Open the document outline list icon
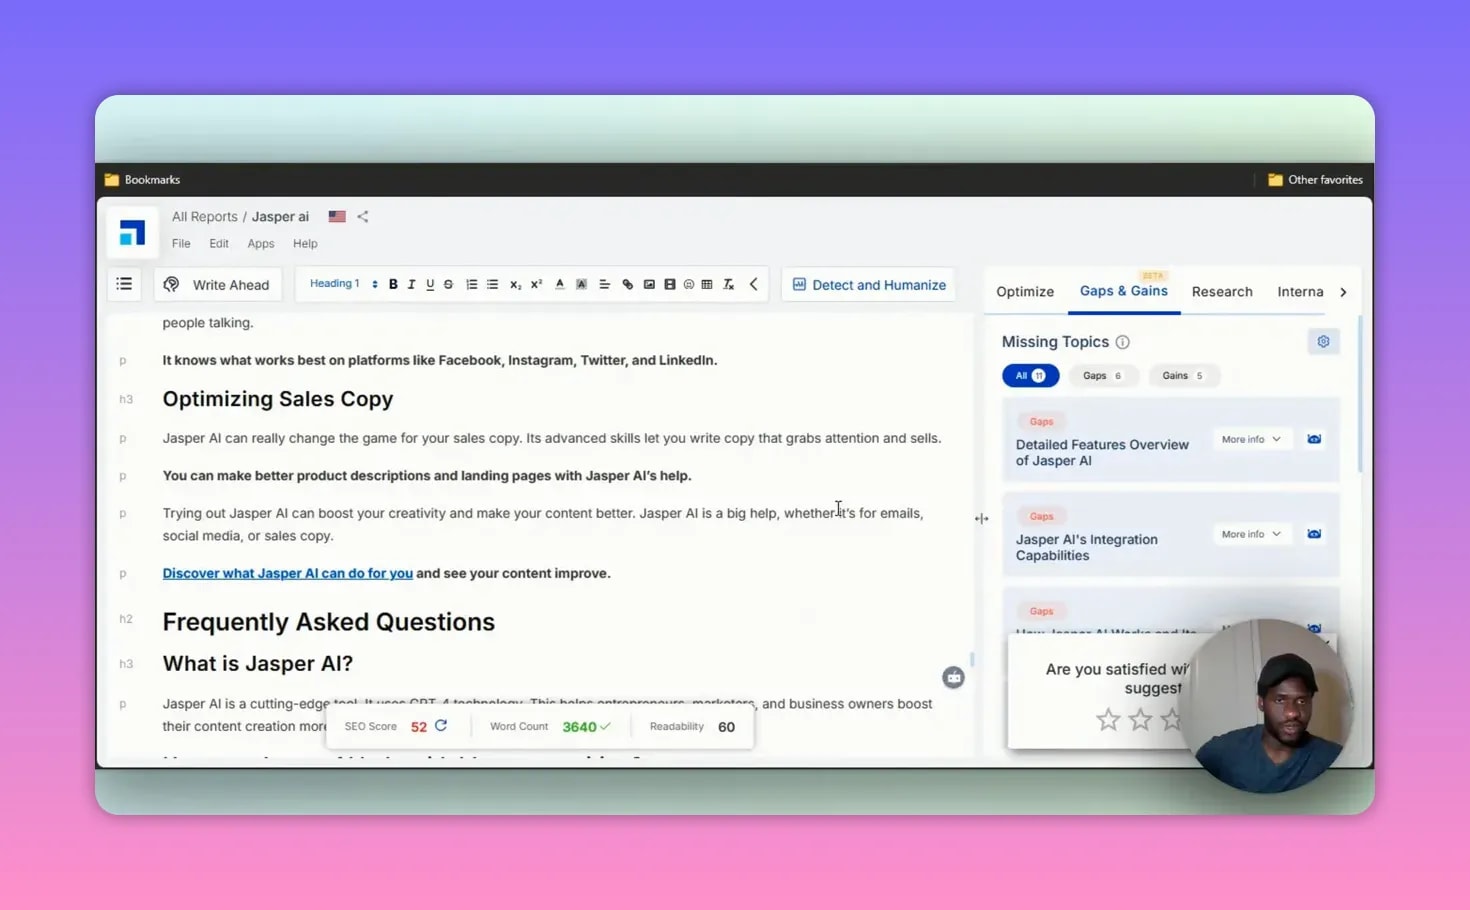 tap(124, 284)
